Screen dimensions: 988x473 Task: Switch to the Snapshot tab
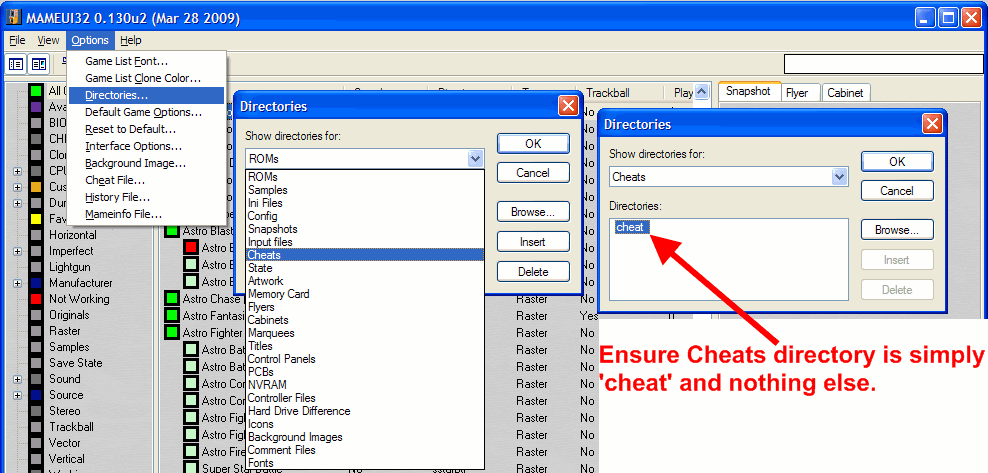[x=748, y=91]
